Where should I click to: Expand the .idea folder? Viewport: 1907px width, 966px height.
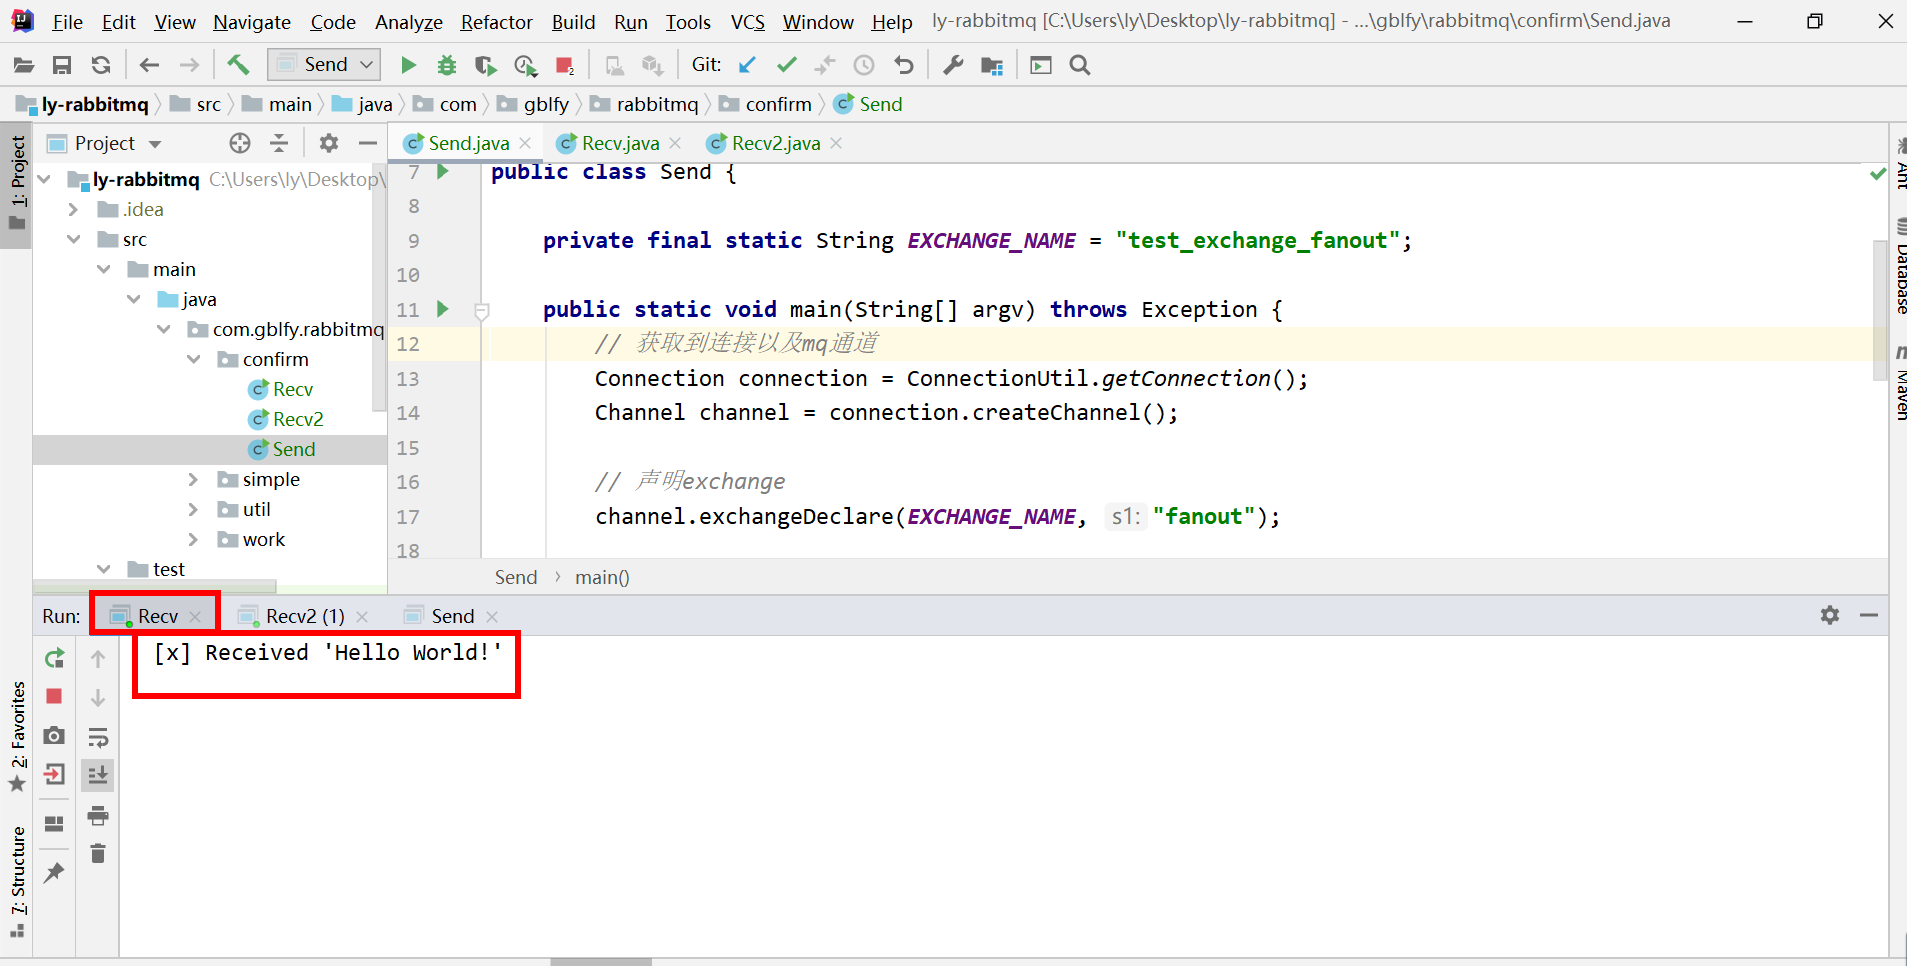pyautogui.click(x=74, y=209)
